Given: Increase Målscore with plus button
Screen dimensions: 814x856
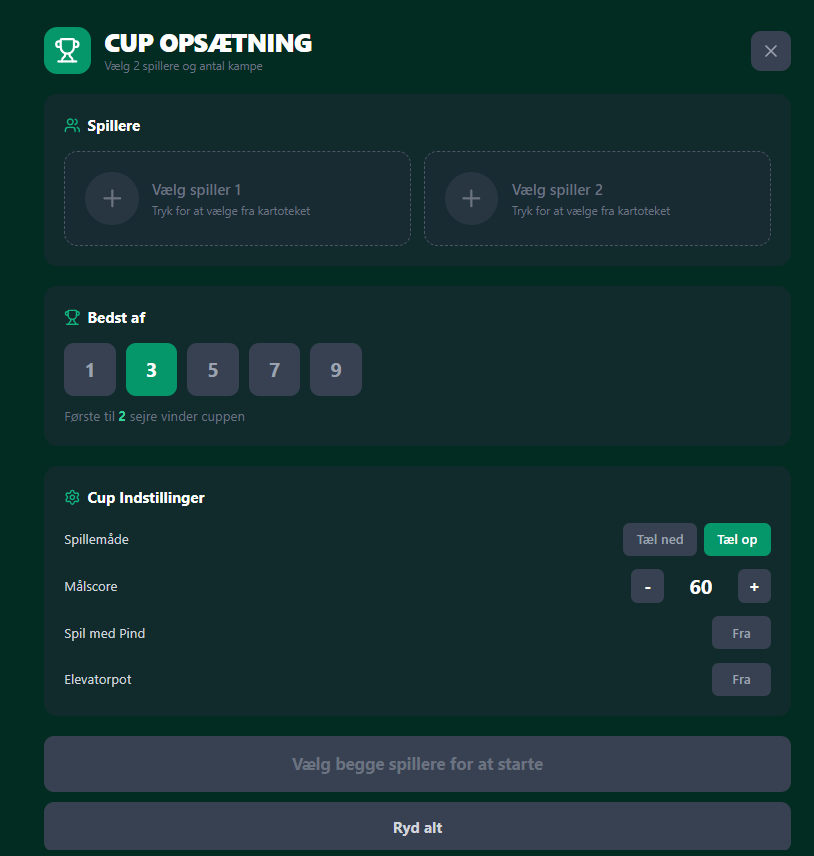Looking at the screenshot, I should point(754,586).
